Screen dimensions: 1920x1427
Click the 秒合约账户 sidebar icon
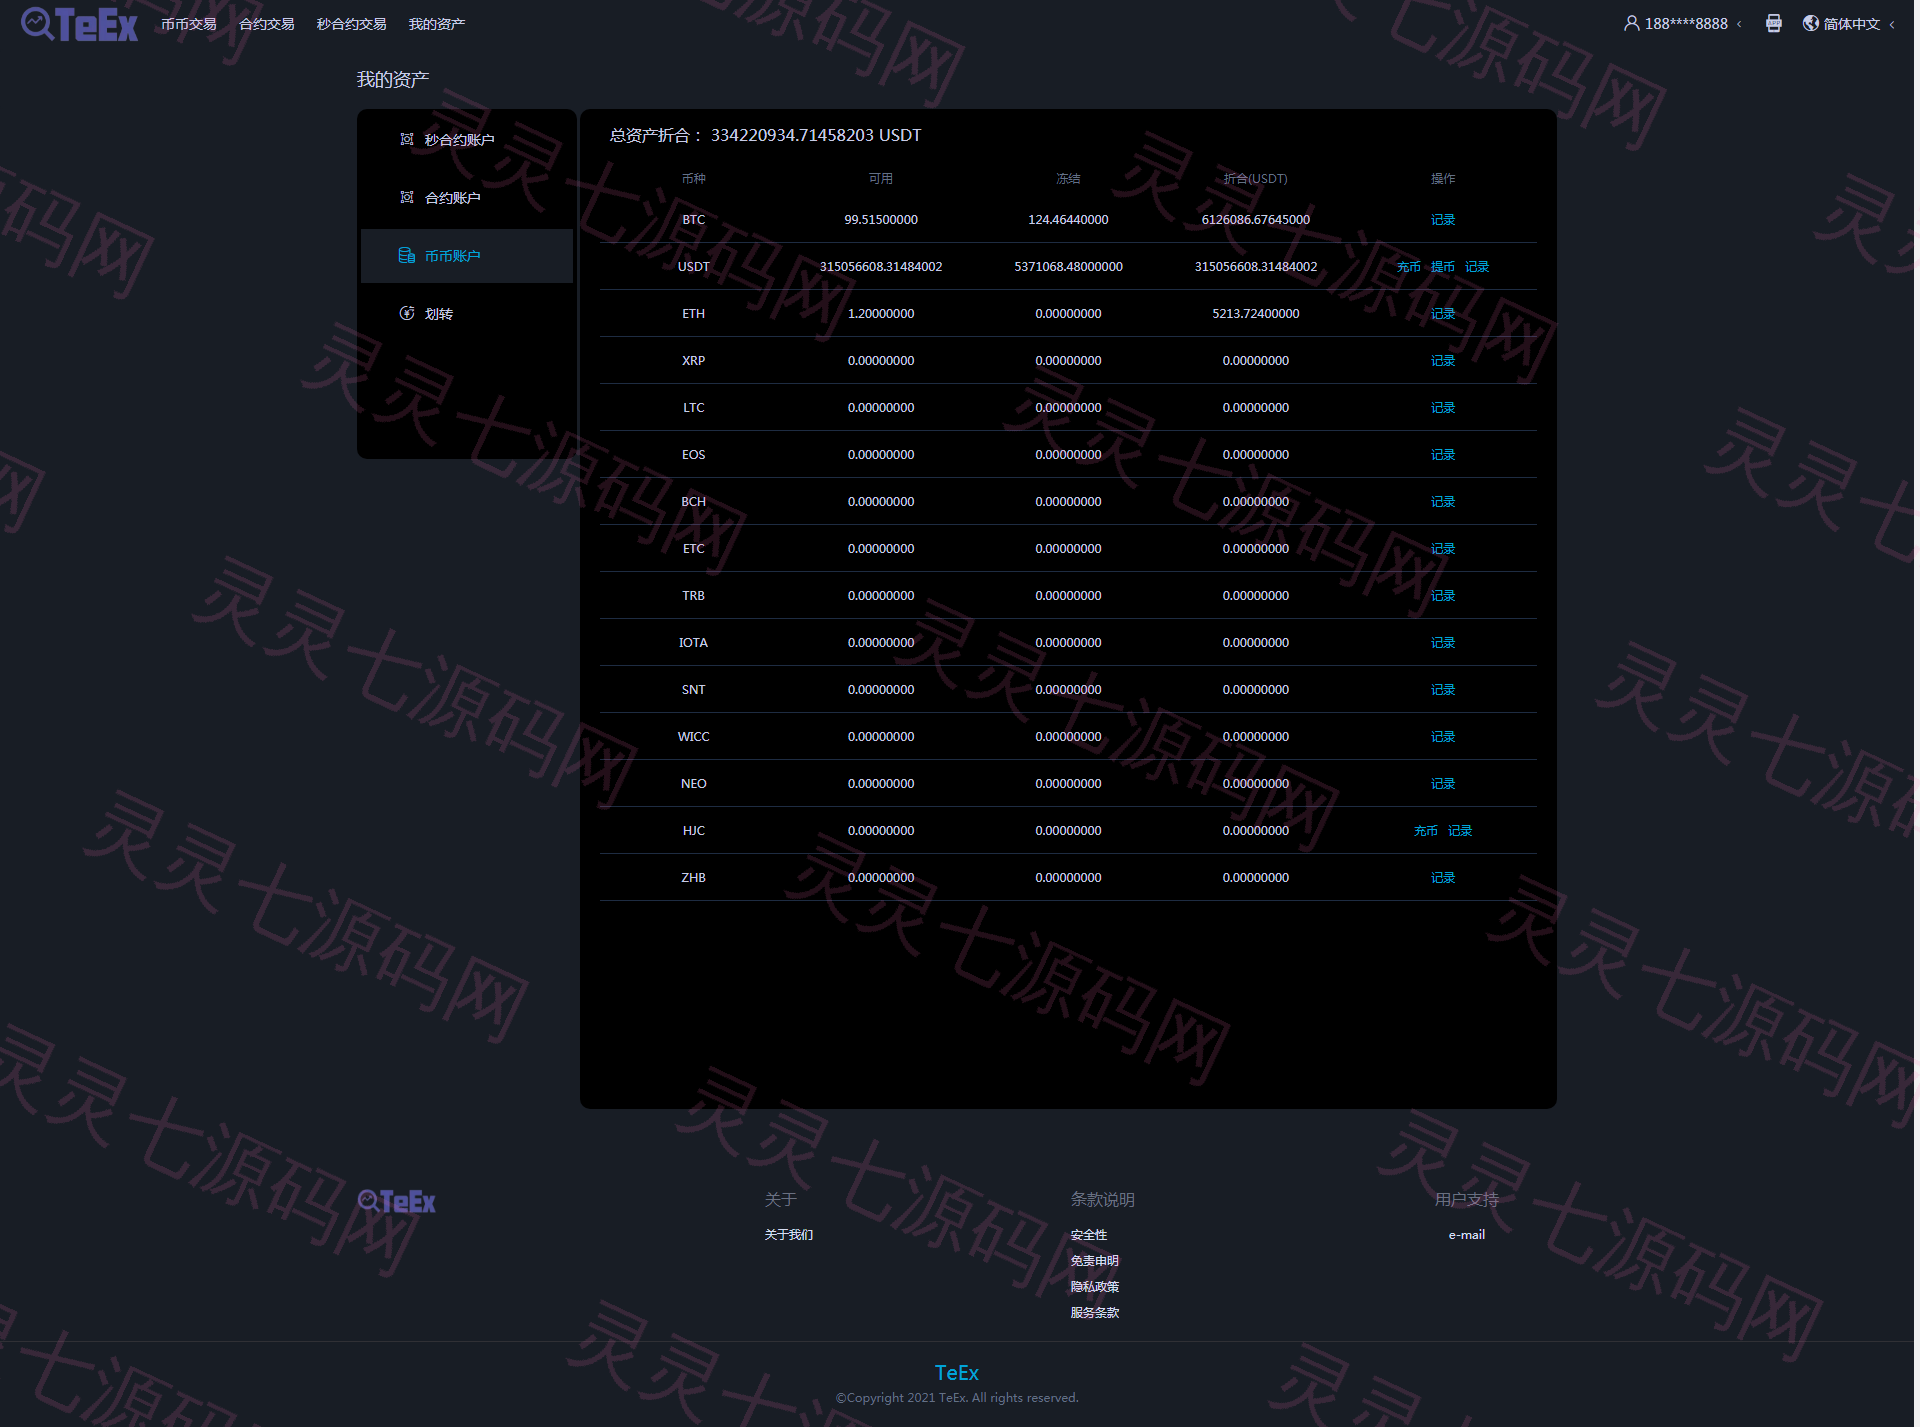point(407,139)
